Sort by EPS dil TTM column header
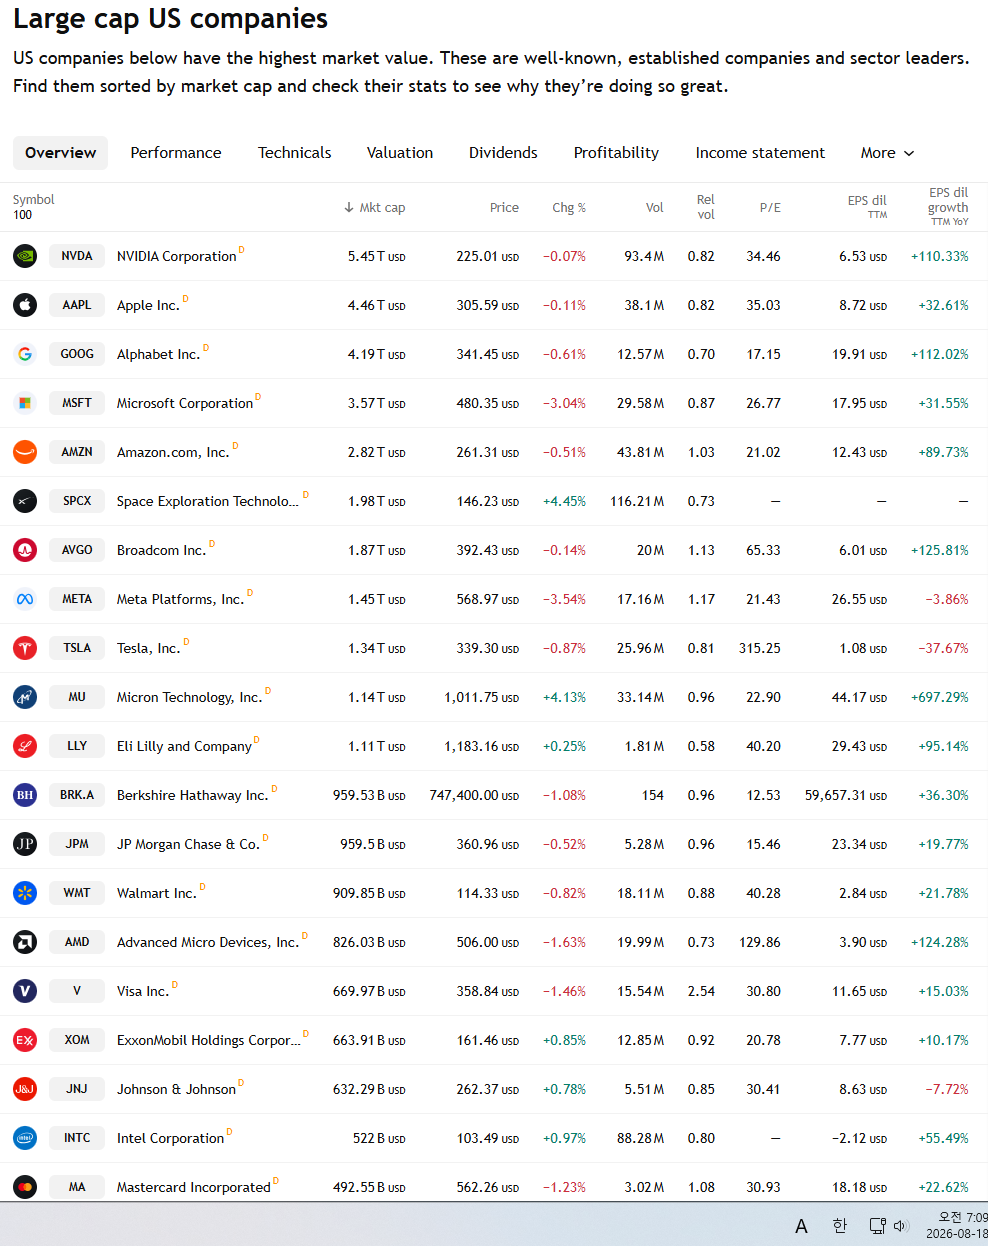 click(867, 206)
